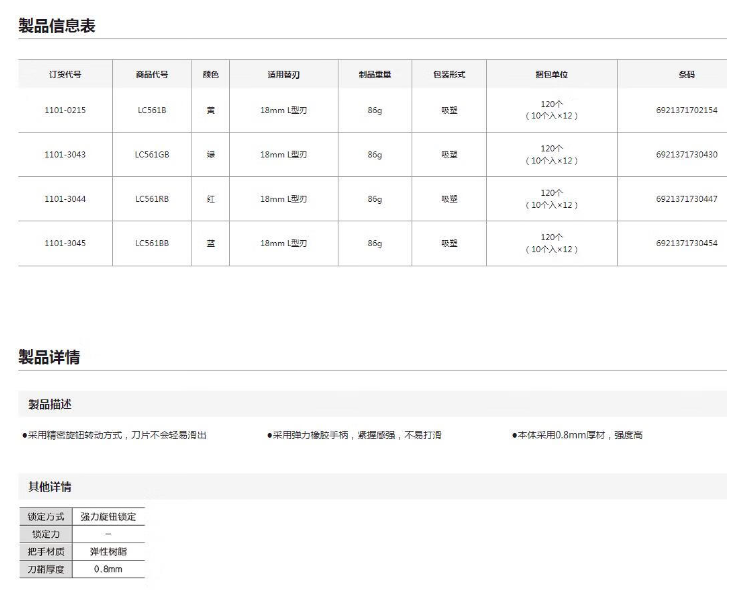Click the 锁定方式 row label
The width and height of the screenshot is (744, 590).
(46, 517)
